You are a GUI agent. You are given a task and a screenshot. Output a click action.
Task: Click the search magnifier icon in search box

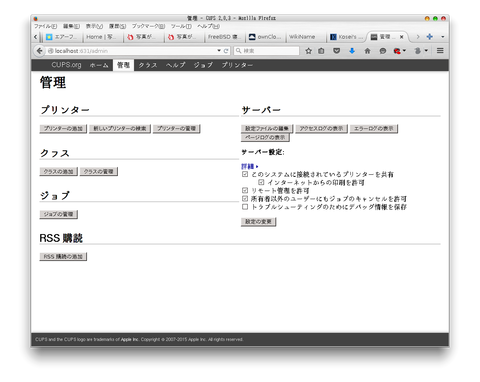click(239, 51)
